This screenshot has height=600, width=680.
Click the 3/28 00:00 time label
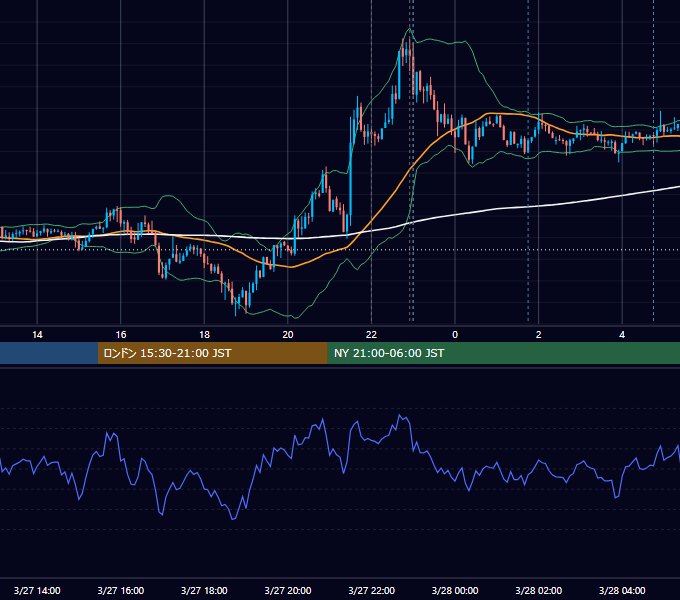point(455,590)
